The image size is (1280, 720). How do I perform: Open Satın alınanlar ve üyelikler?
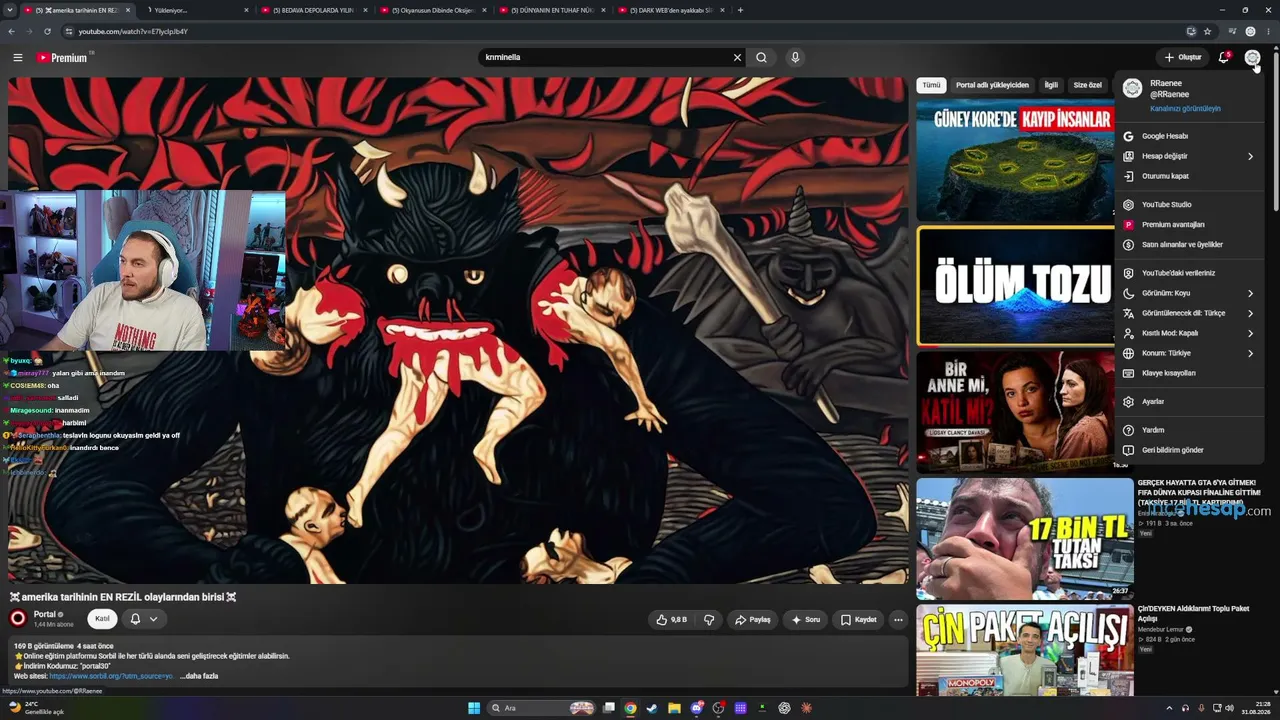(x=1189, y=244)
